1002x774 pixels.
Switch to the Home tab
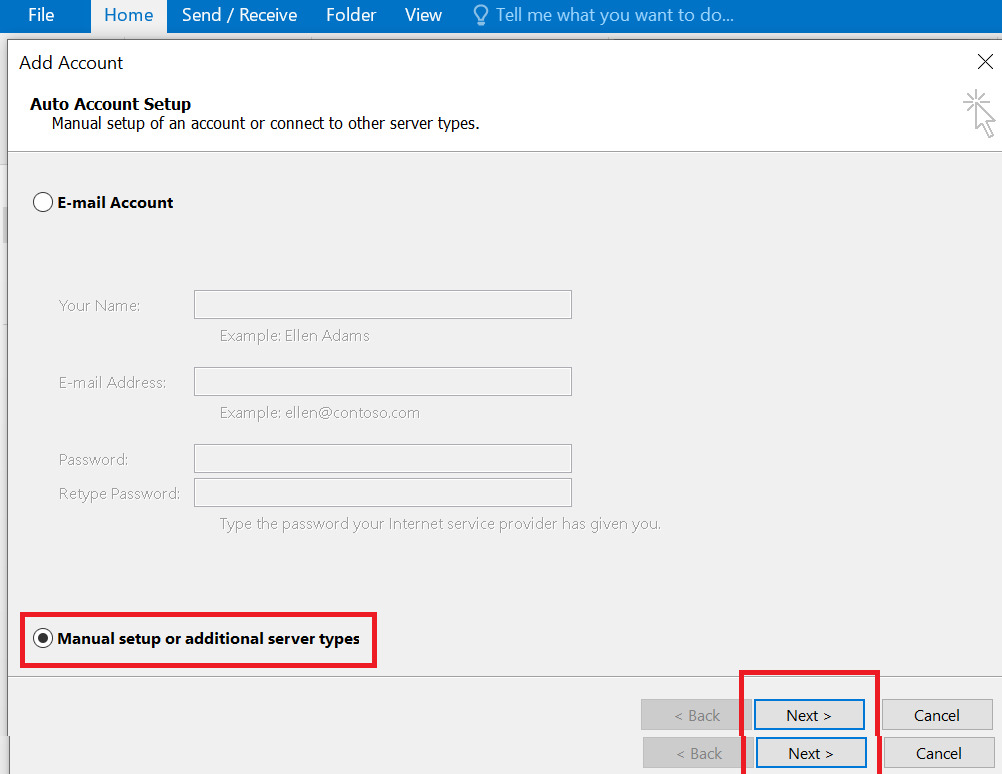point(128,15)
